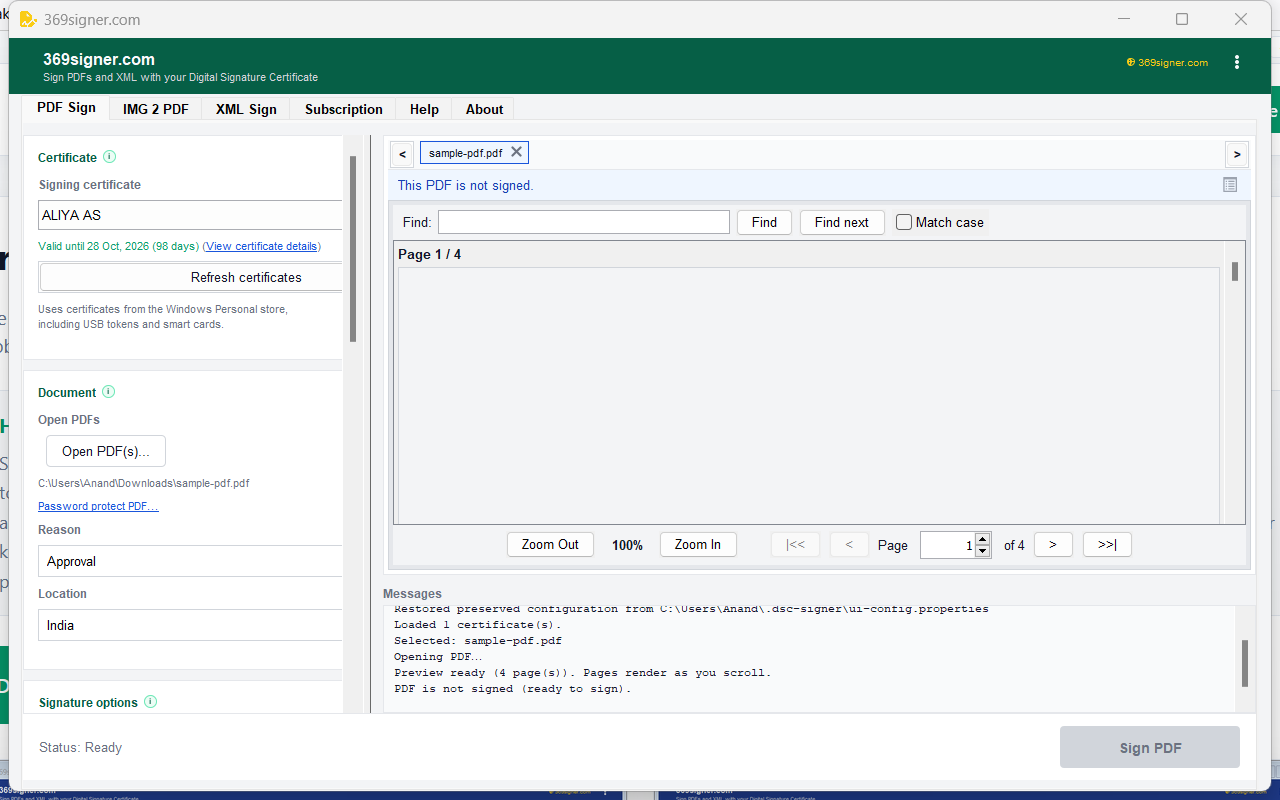Click the Password protect PDF link
Image resolution: width=1280 pixels, height=800 pixels.
tap(98, 506)
